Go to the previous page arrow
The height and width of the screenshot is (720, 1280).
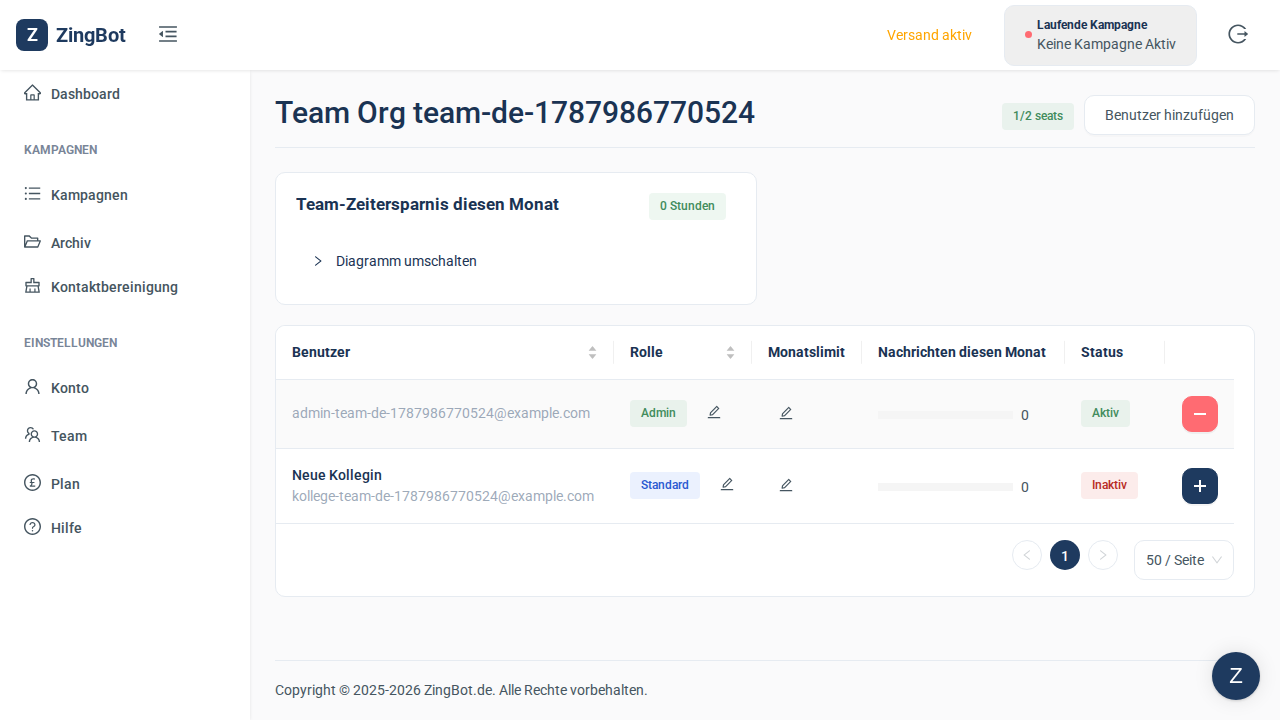click(x=1027, y=555)
